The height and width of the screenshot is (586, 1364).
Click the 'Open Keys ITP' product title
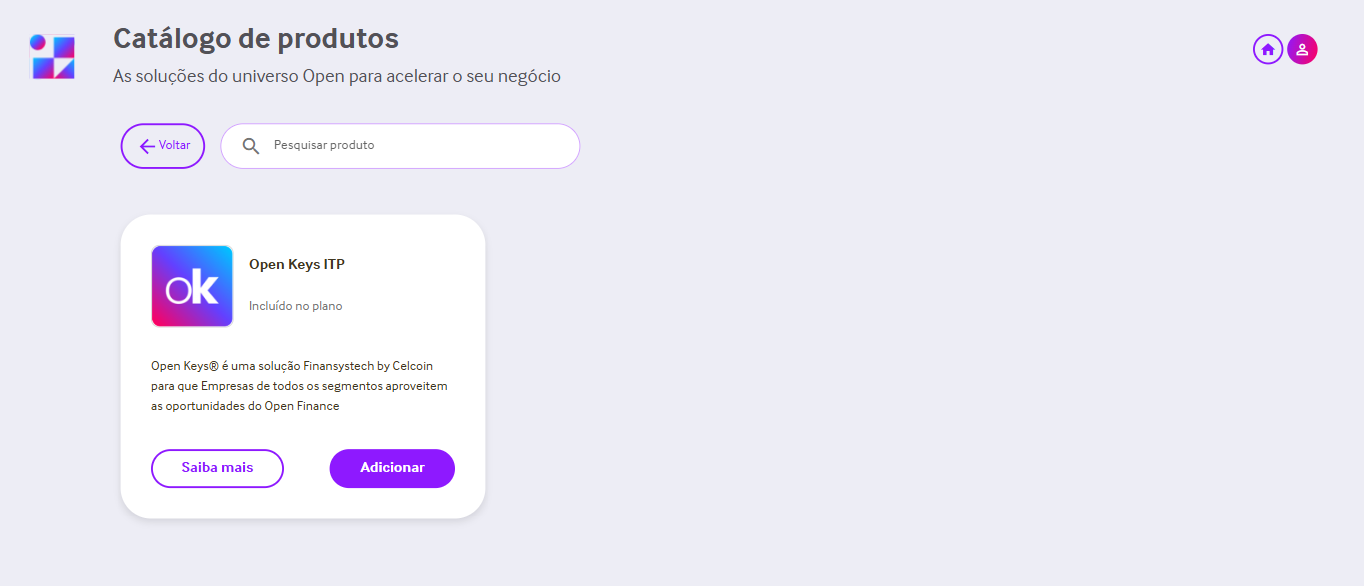pyautogui.click(x=297, y=264)
